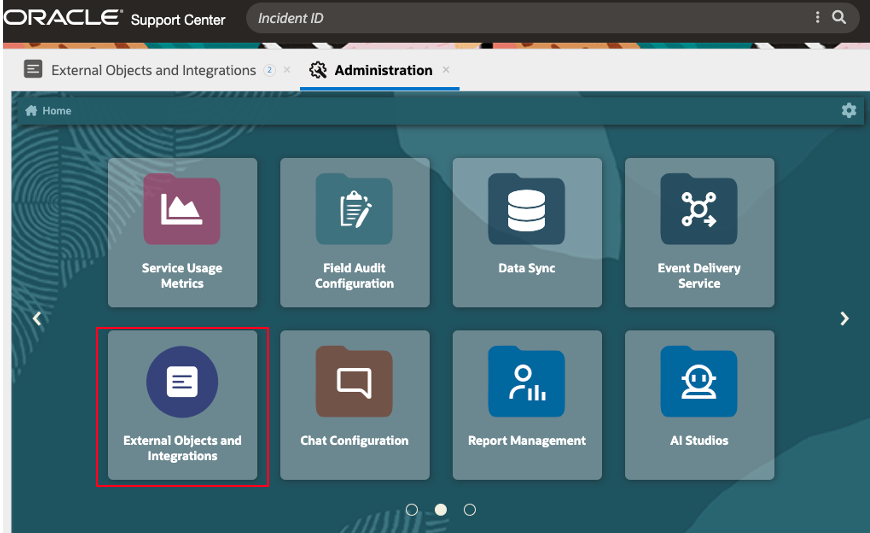Open the Data Sync database icon
Viewport: 870px width, 533px height.
click(x=527, y=209)
